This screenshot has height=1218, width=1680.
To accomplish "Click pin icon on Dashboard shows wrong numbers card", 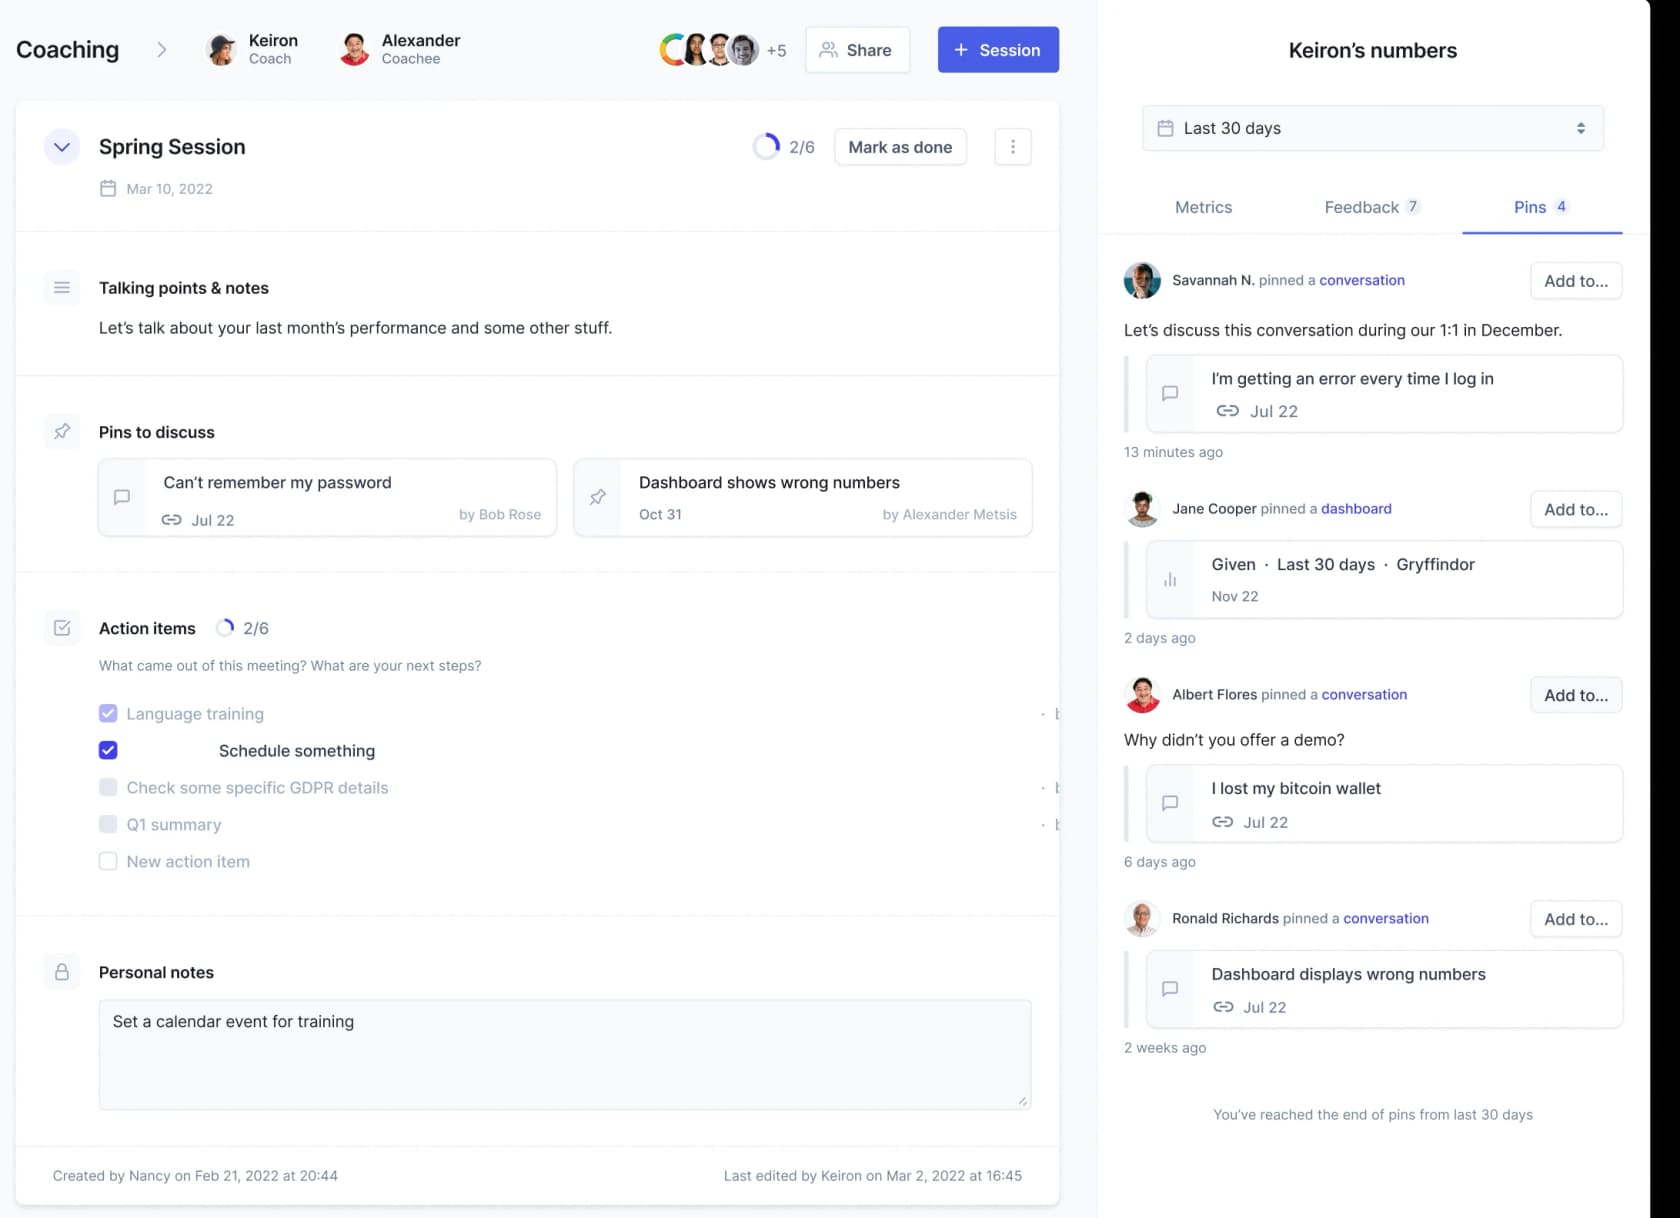I will 597,497.
